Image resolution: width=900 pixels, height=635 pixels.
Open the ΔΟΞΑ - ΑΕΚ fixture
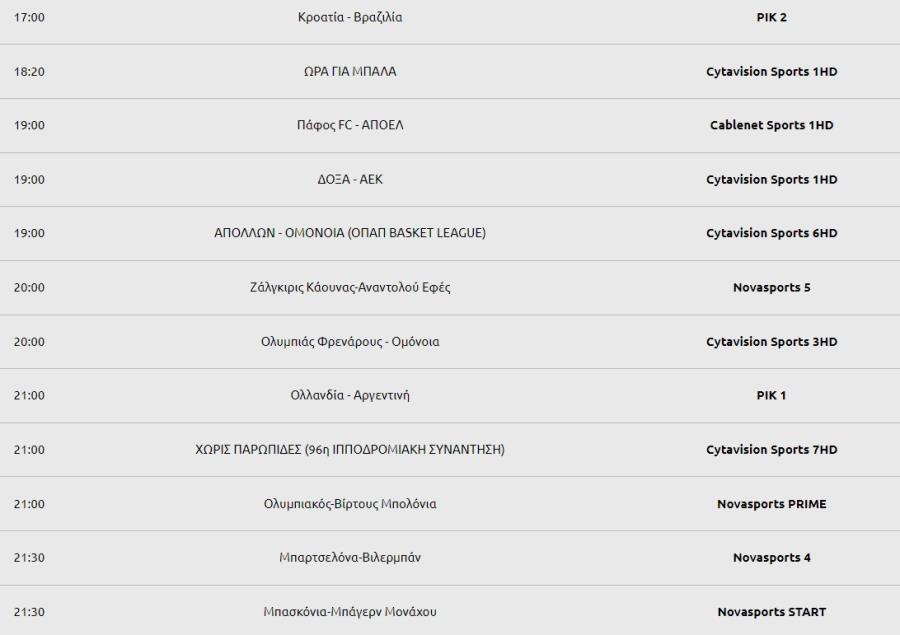tap(350, 179)
